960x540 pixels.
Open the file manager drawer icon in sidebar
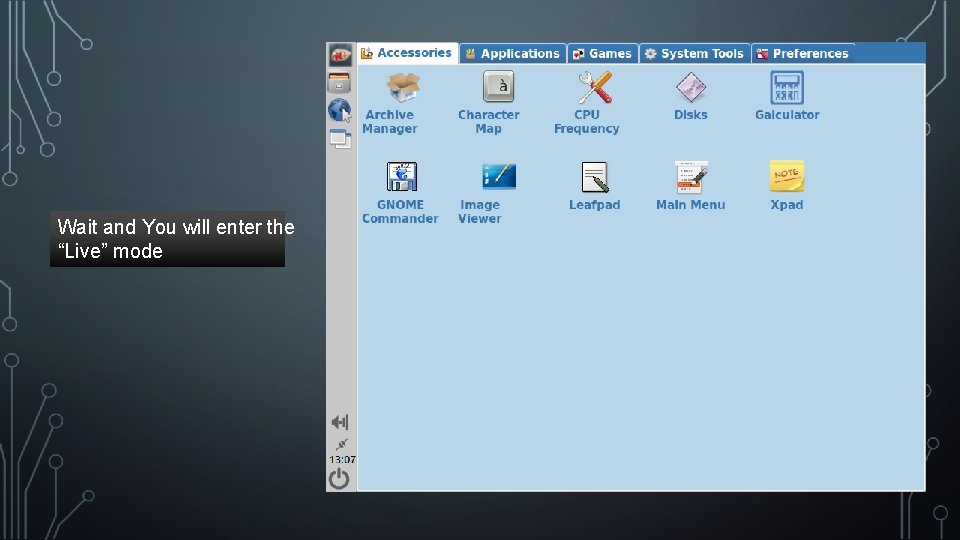click(340, 83)
